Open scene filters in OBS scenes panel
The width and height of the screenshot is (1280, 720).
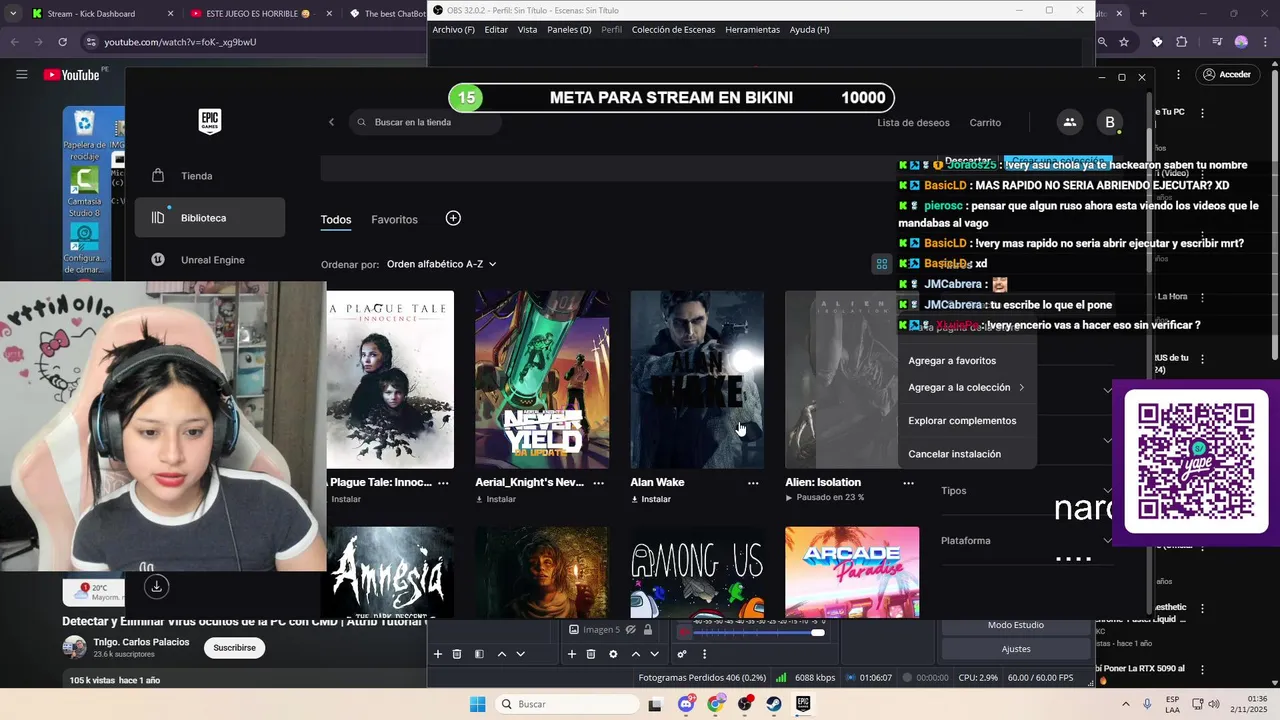479,654
